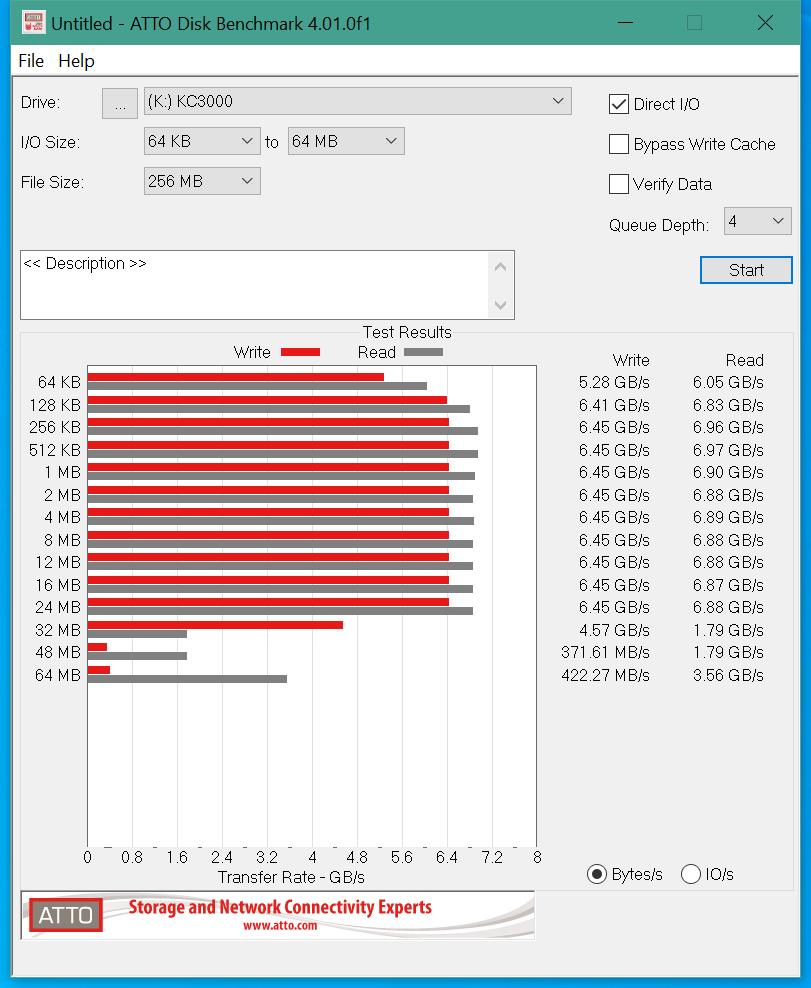Close the ATTO Disk Benchmark window
This screenshot has width=811, height=988.
(x=765, y=23)
